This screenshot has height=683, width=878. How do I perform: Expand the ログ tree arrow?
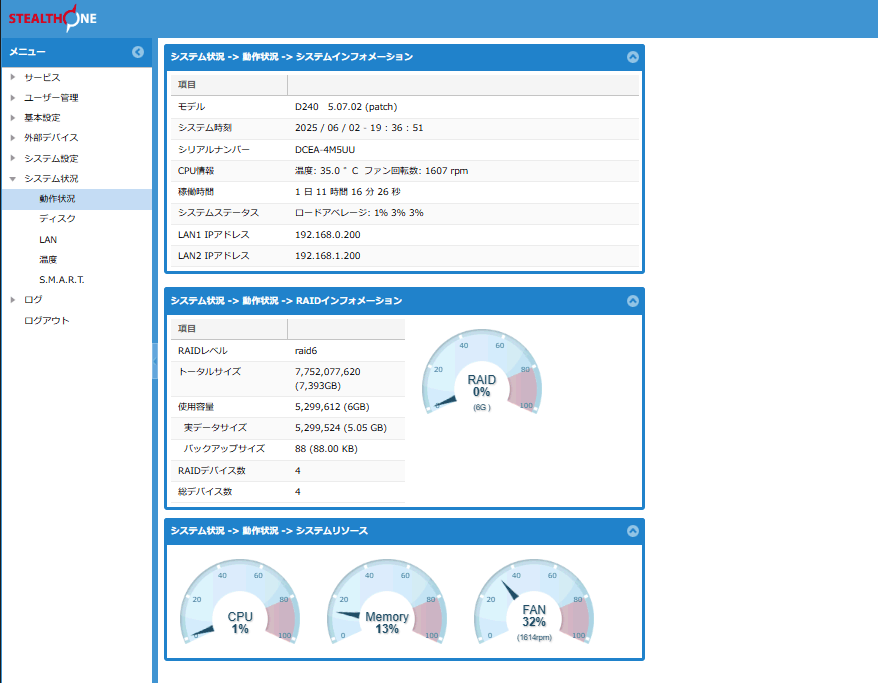click(x=13, y=300)
